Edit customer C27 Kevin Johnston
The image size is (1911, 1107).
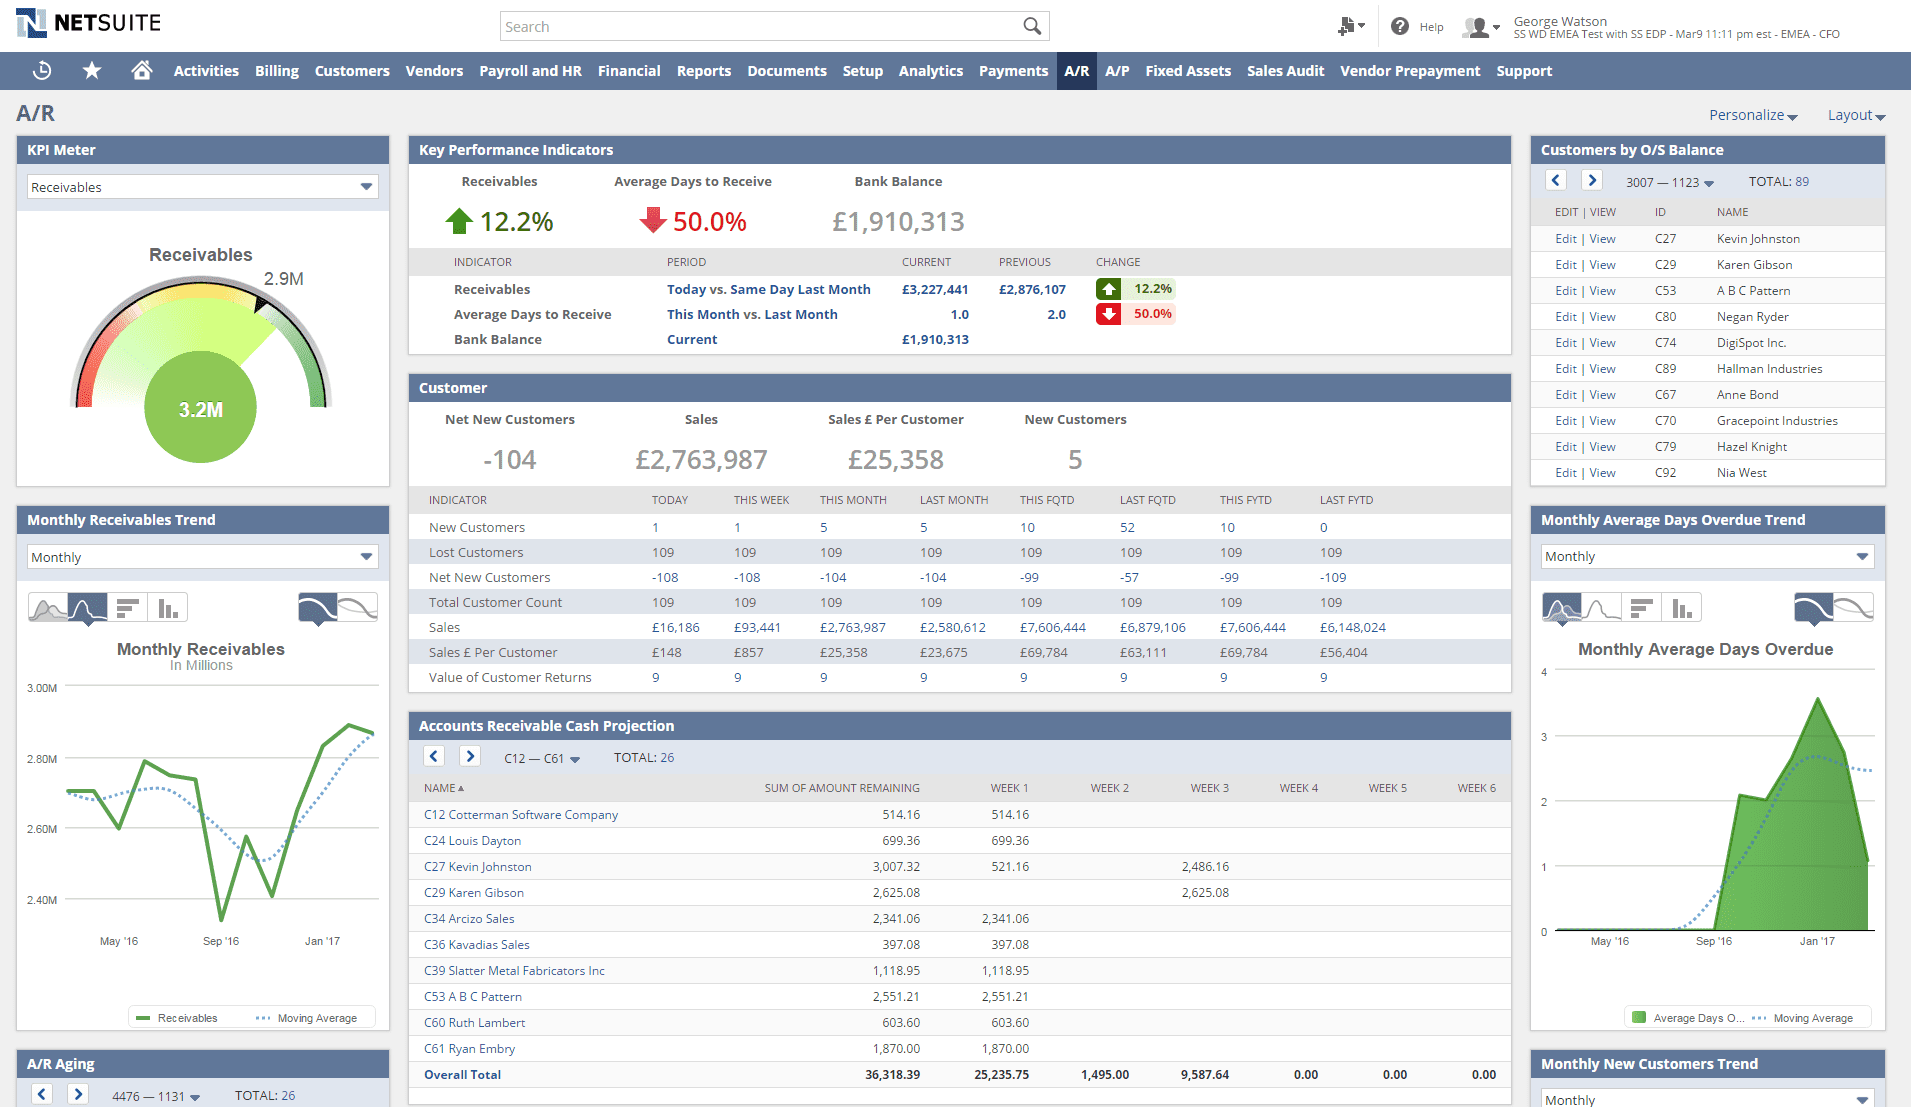coord(1566,239)
